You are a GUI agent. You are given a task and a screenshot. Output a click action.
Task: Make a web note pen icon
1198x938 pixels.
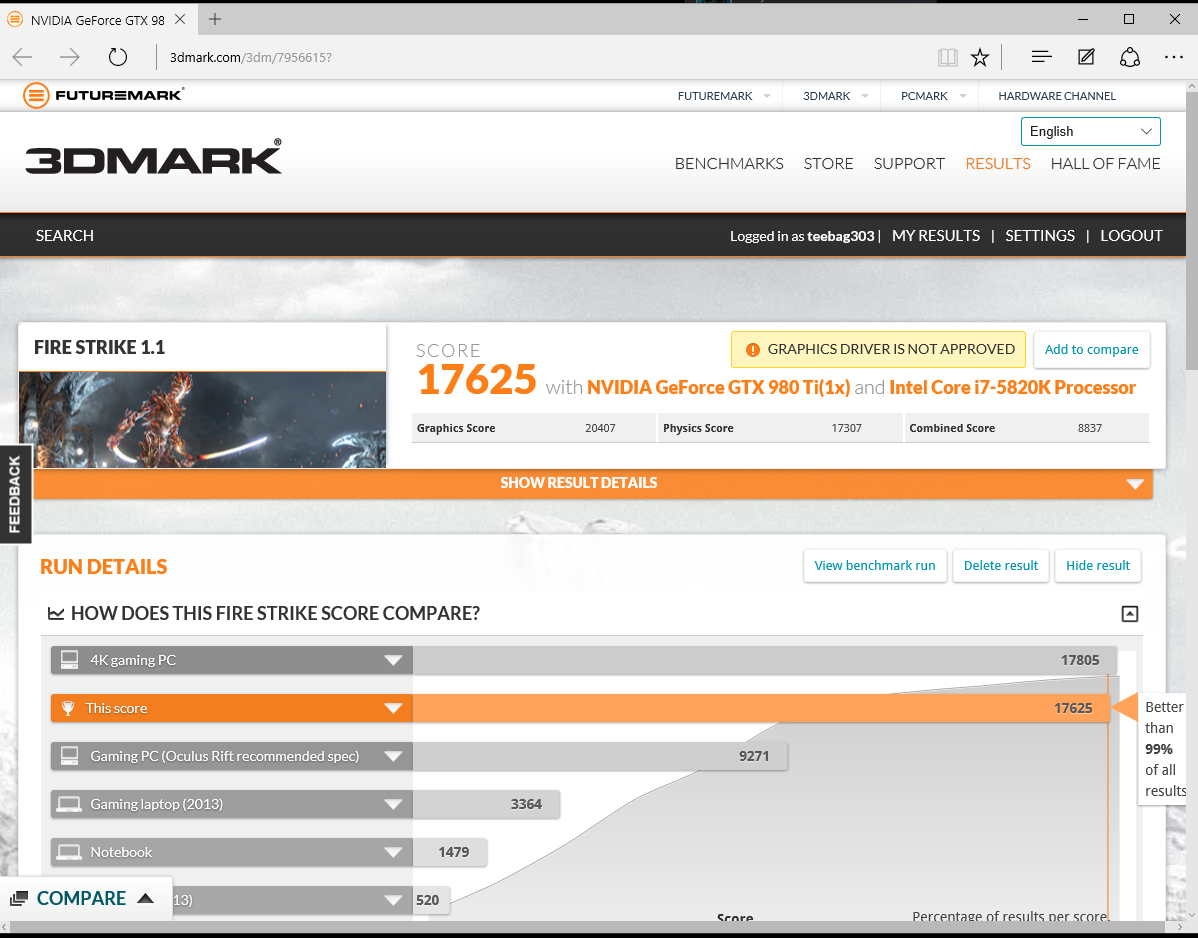point(1086,57)
